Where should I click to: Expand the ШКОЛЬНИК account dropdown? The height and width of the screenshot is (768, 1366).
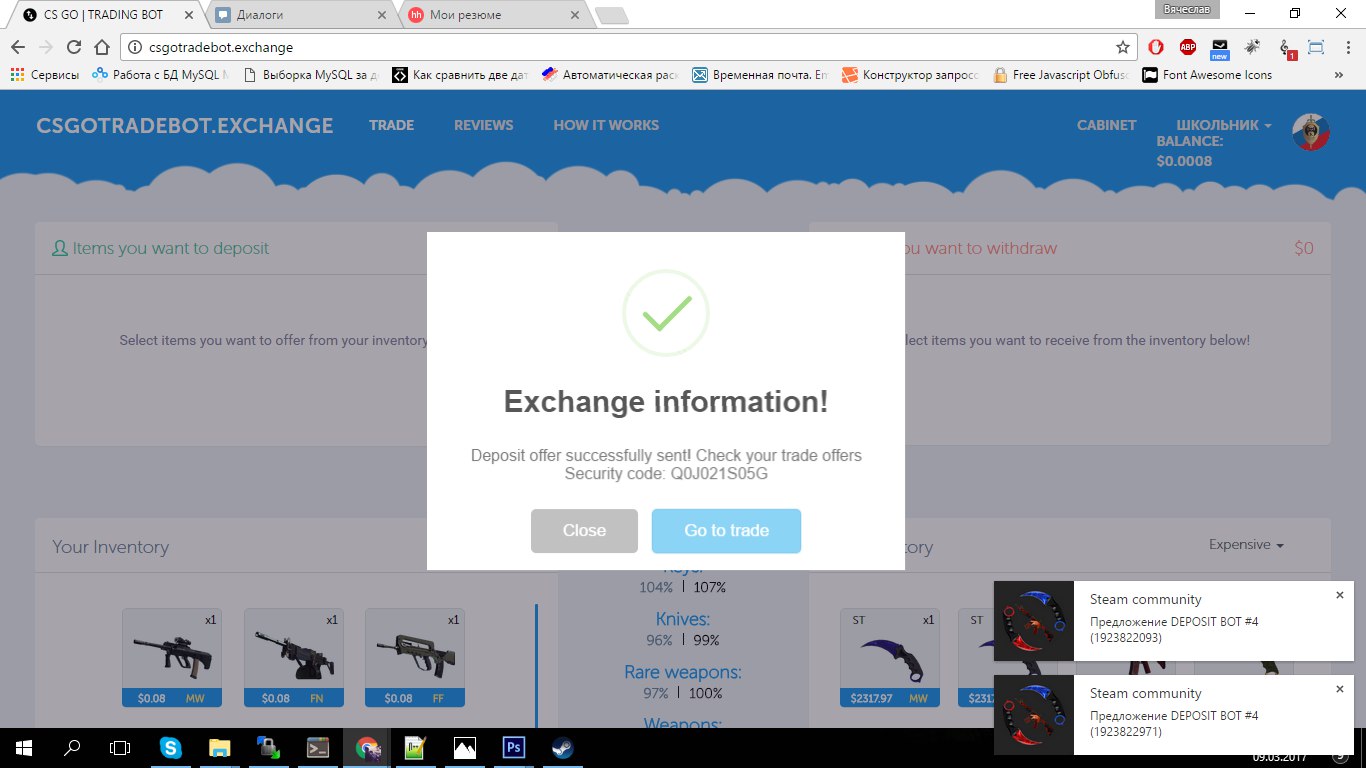coord(1223,125)
